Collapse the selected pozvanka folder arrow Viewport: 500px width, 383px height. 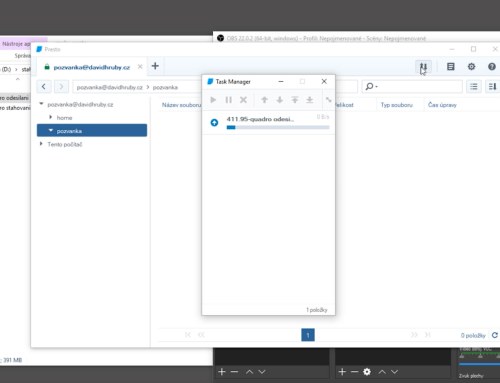click(x=51, y=131)
